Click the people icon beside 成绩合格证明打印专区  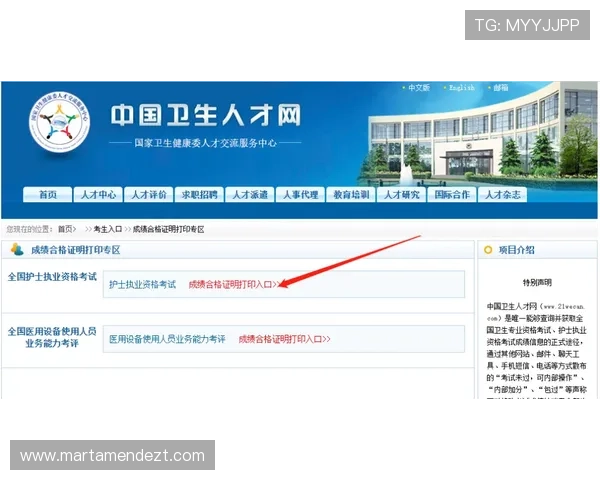pos(17,249)
